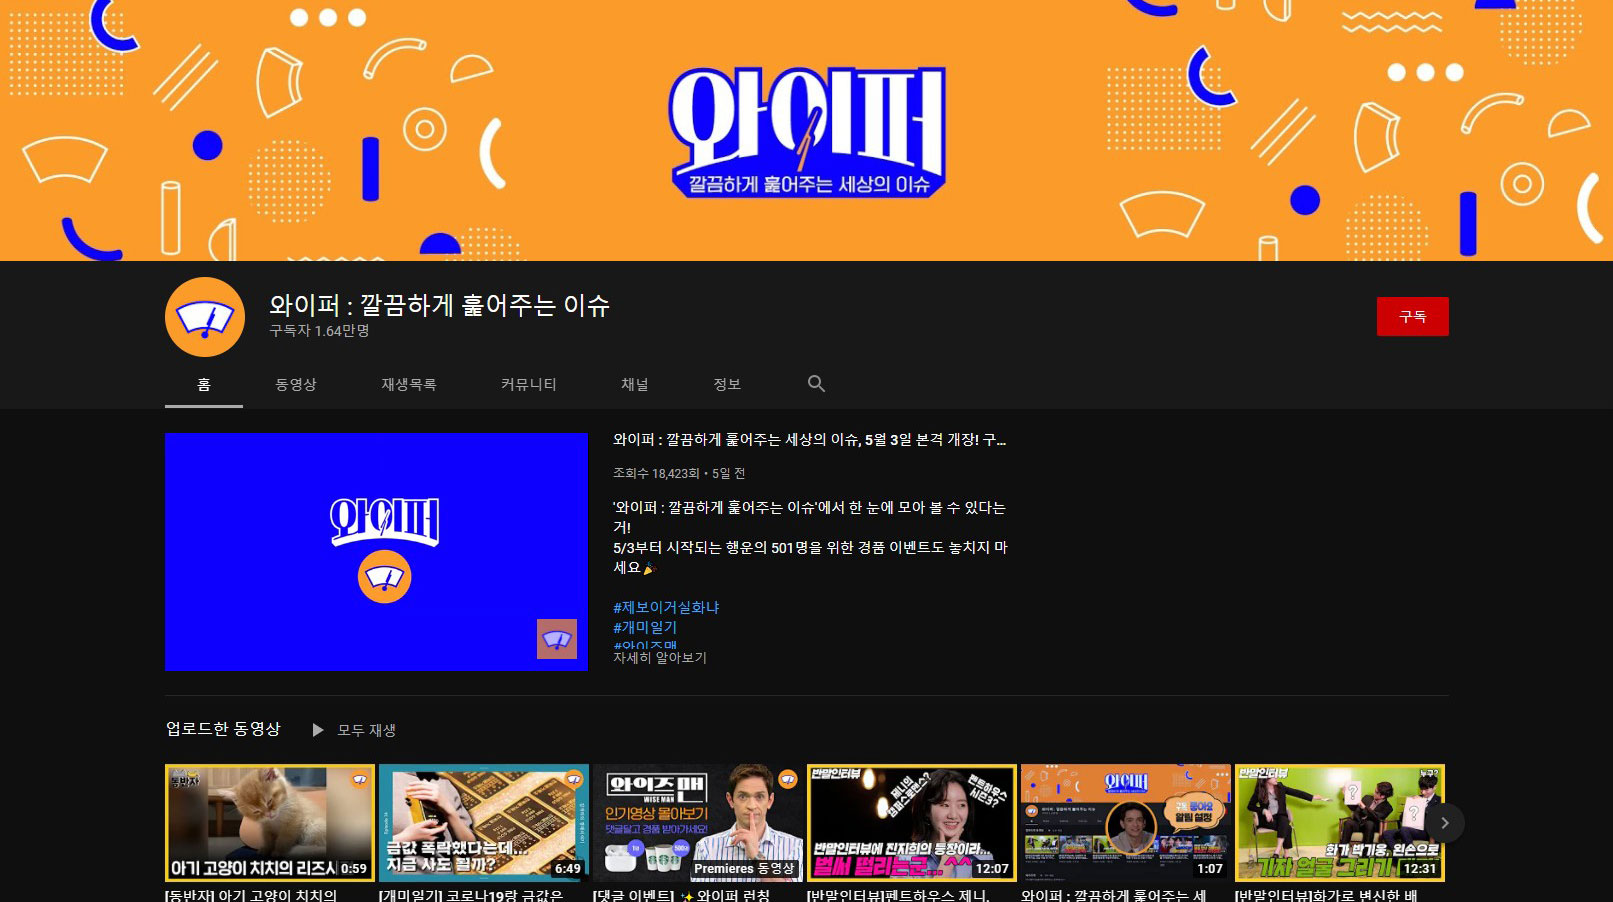Click the red 구독 subscribe button
This screenshot has height=902, width=1613.
1413,316
